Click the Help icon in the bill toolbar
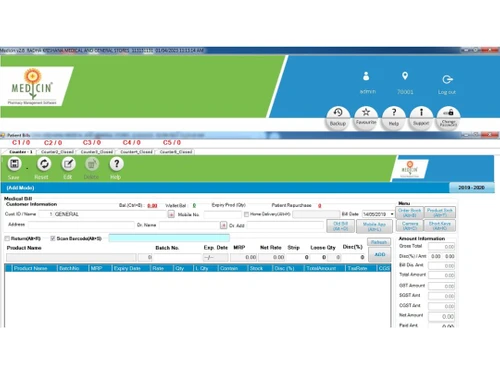 (x=116, y=164)
